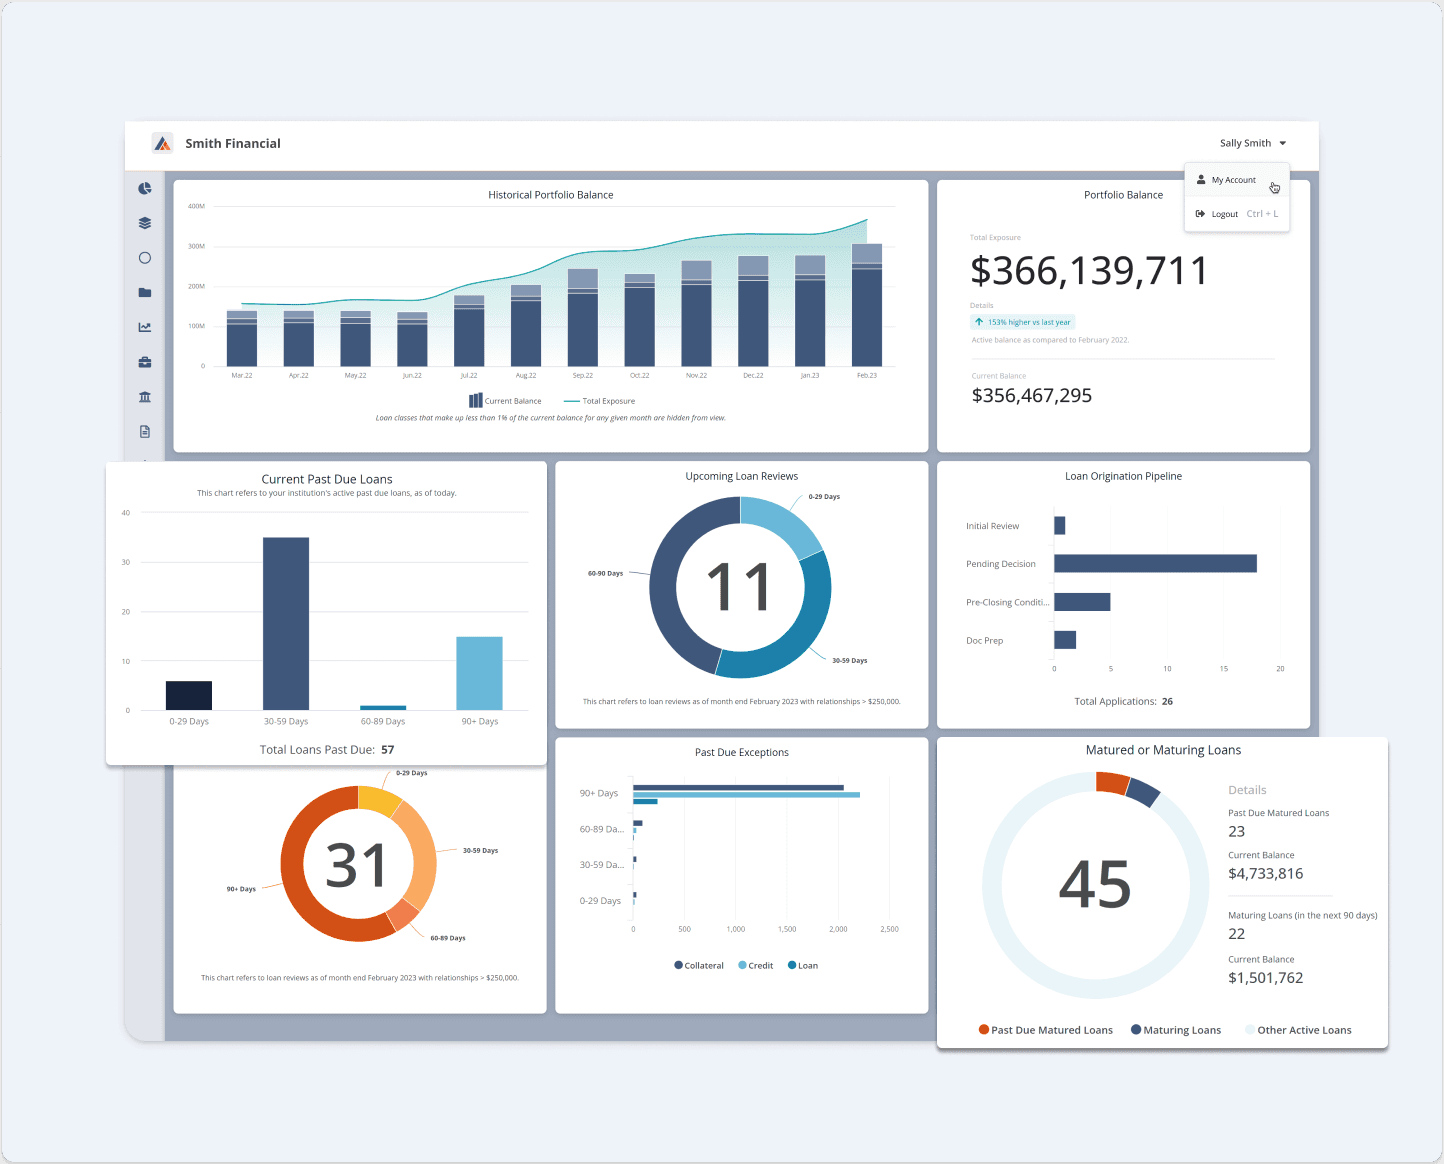Screen dimensions: 1444x1164
Task: Toggle the Credit legend in Past Due Exceptions
Action: coord(755,966)
